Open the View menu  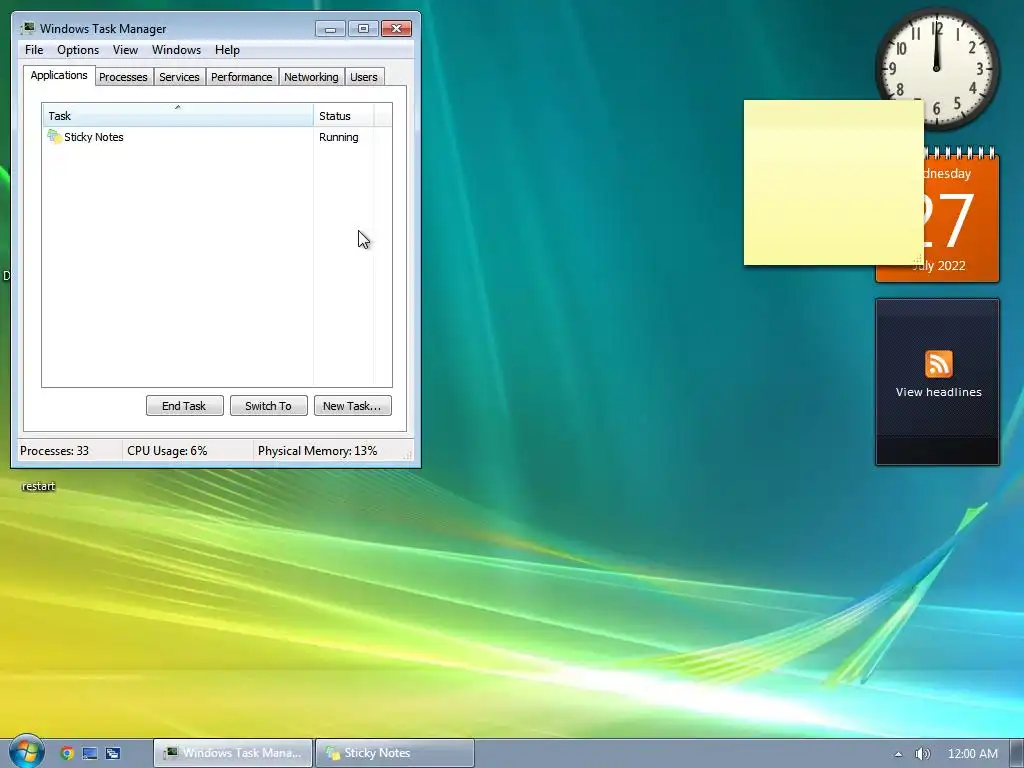125,50
